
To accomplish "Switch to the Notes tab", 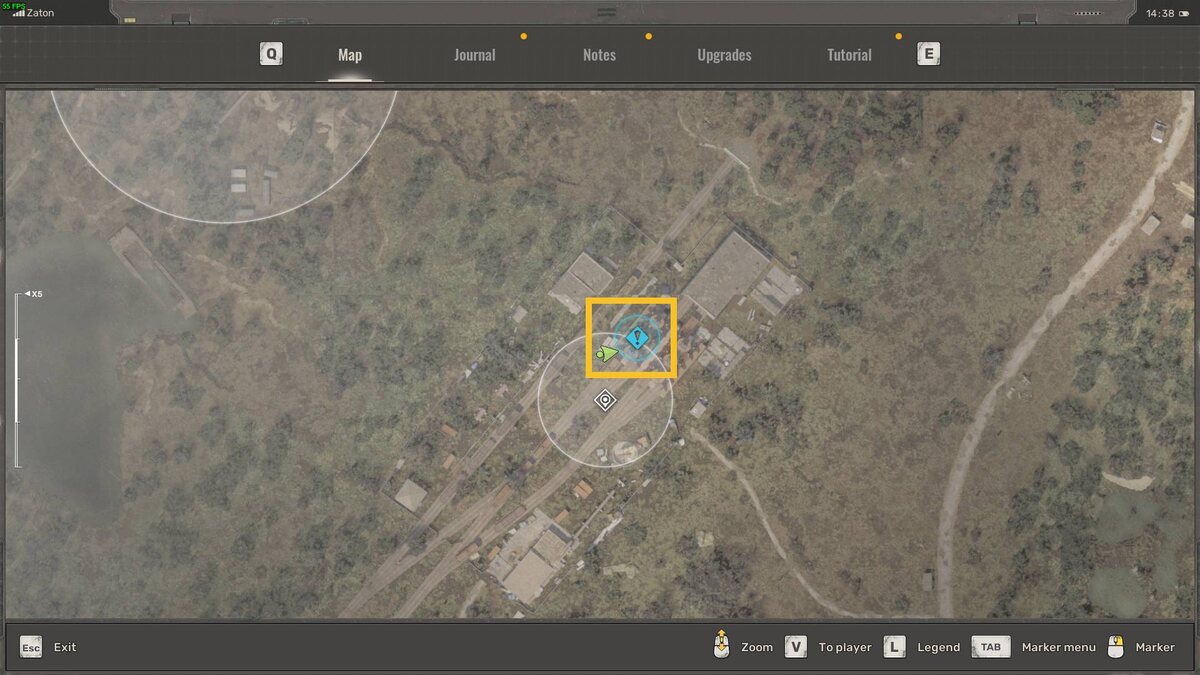I will [x=599, y=55].
